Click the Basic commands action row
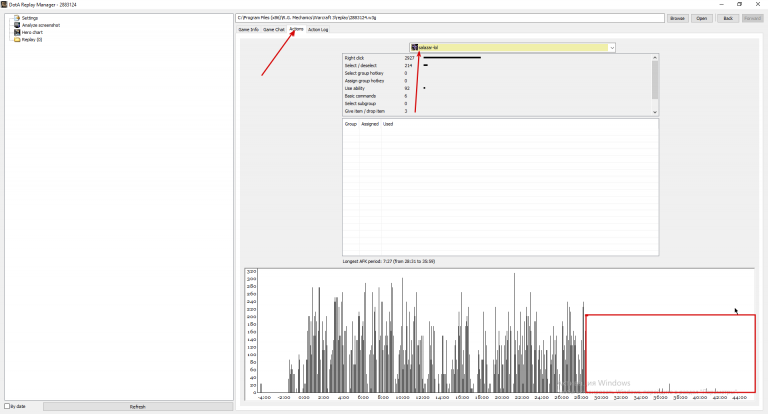The width and height of the screenshot is (768, 414). click(x=497, y=96)
